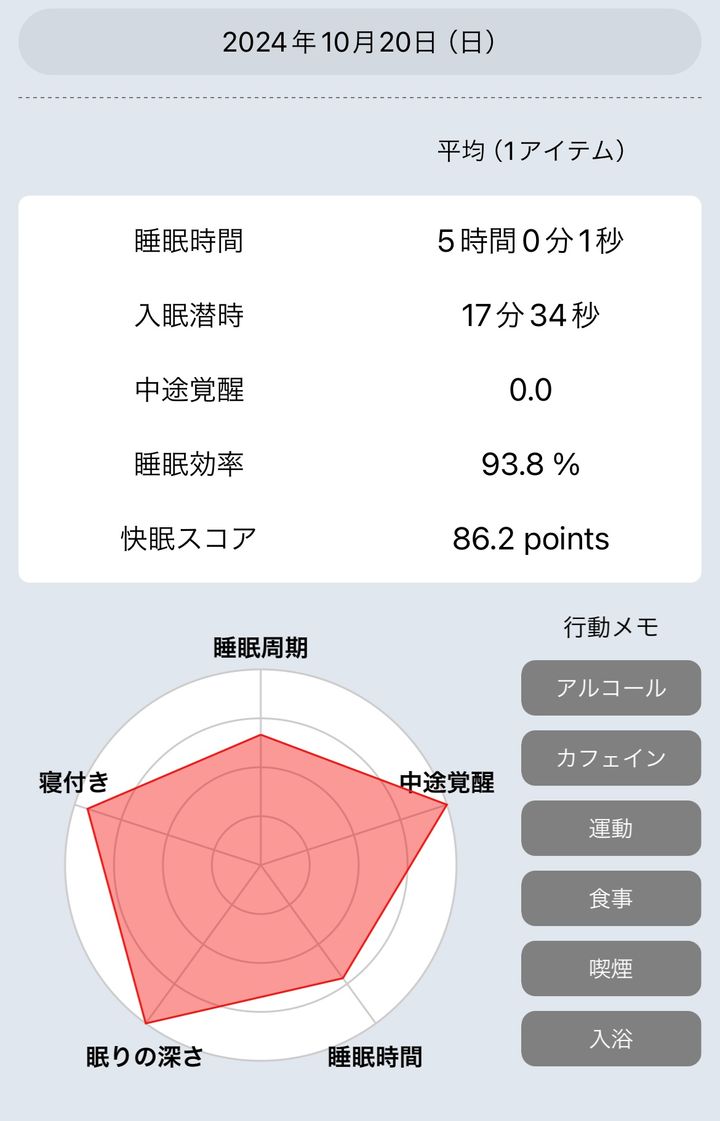
Task: Tap the 平均 (1アイテム) heading
Action: tap(531, 151)
